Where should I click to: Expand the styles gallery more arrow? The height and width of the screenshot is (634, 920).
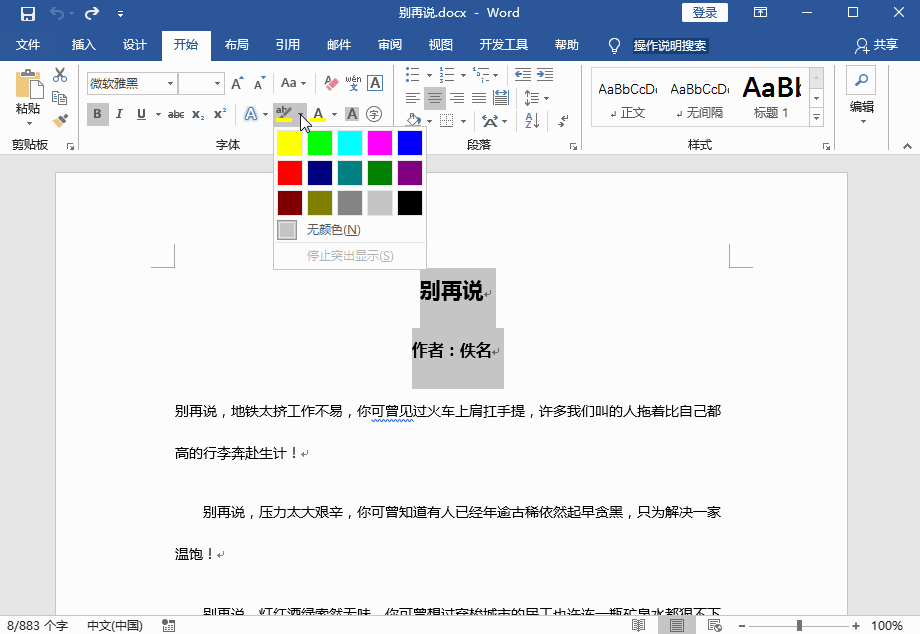click(x=816, y=118)
